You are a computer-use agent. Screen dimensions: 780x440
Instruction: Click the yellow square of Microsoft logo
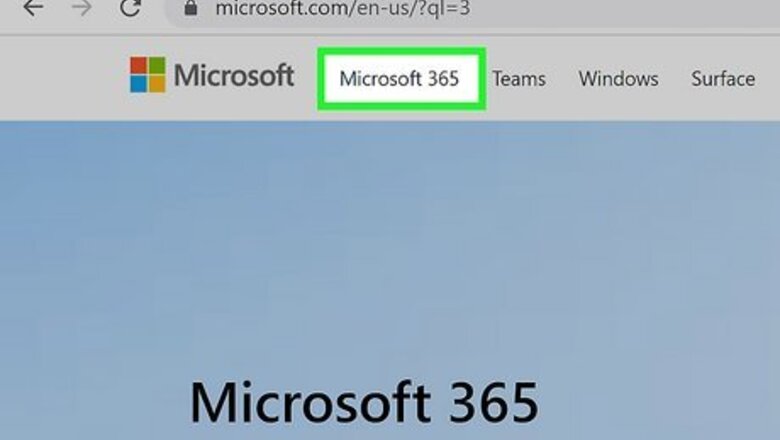tap(157, 84)
